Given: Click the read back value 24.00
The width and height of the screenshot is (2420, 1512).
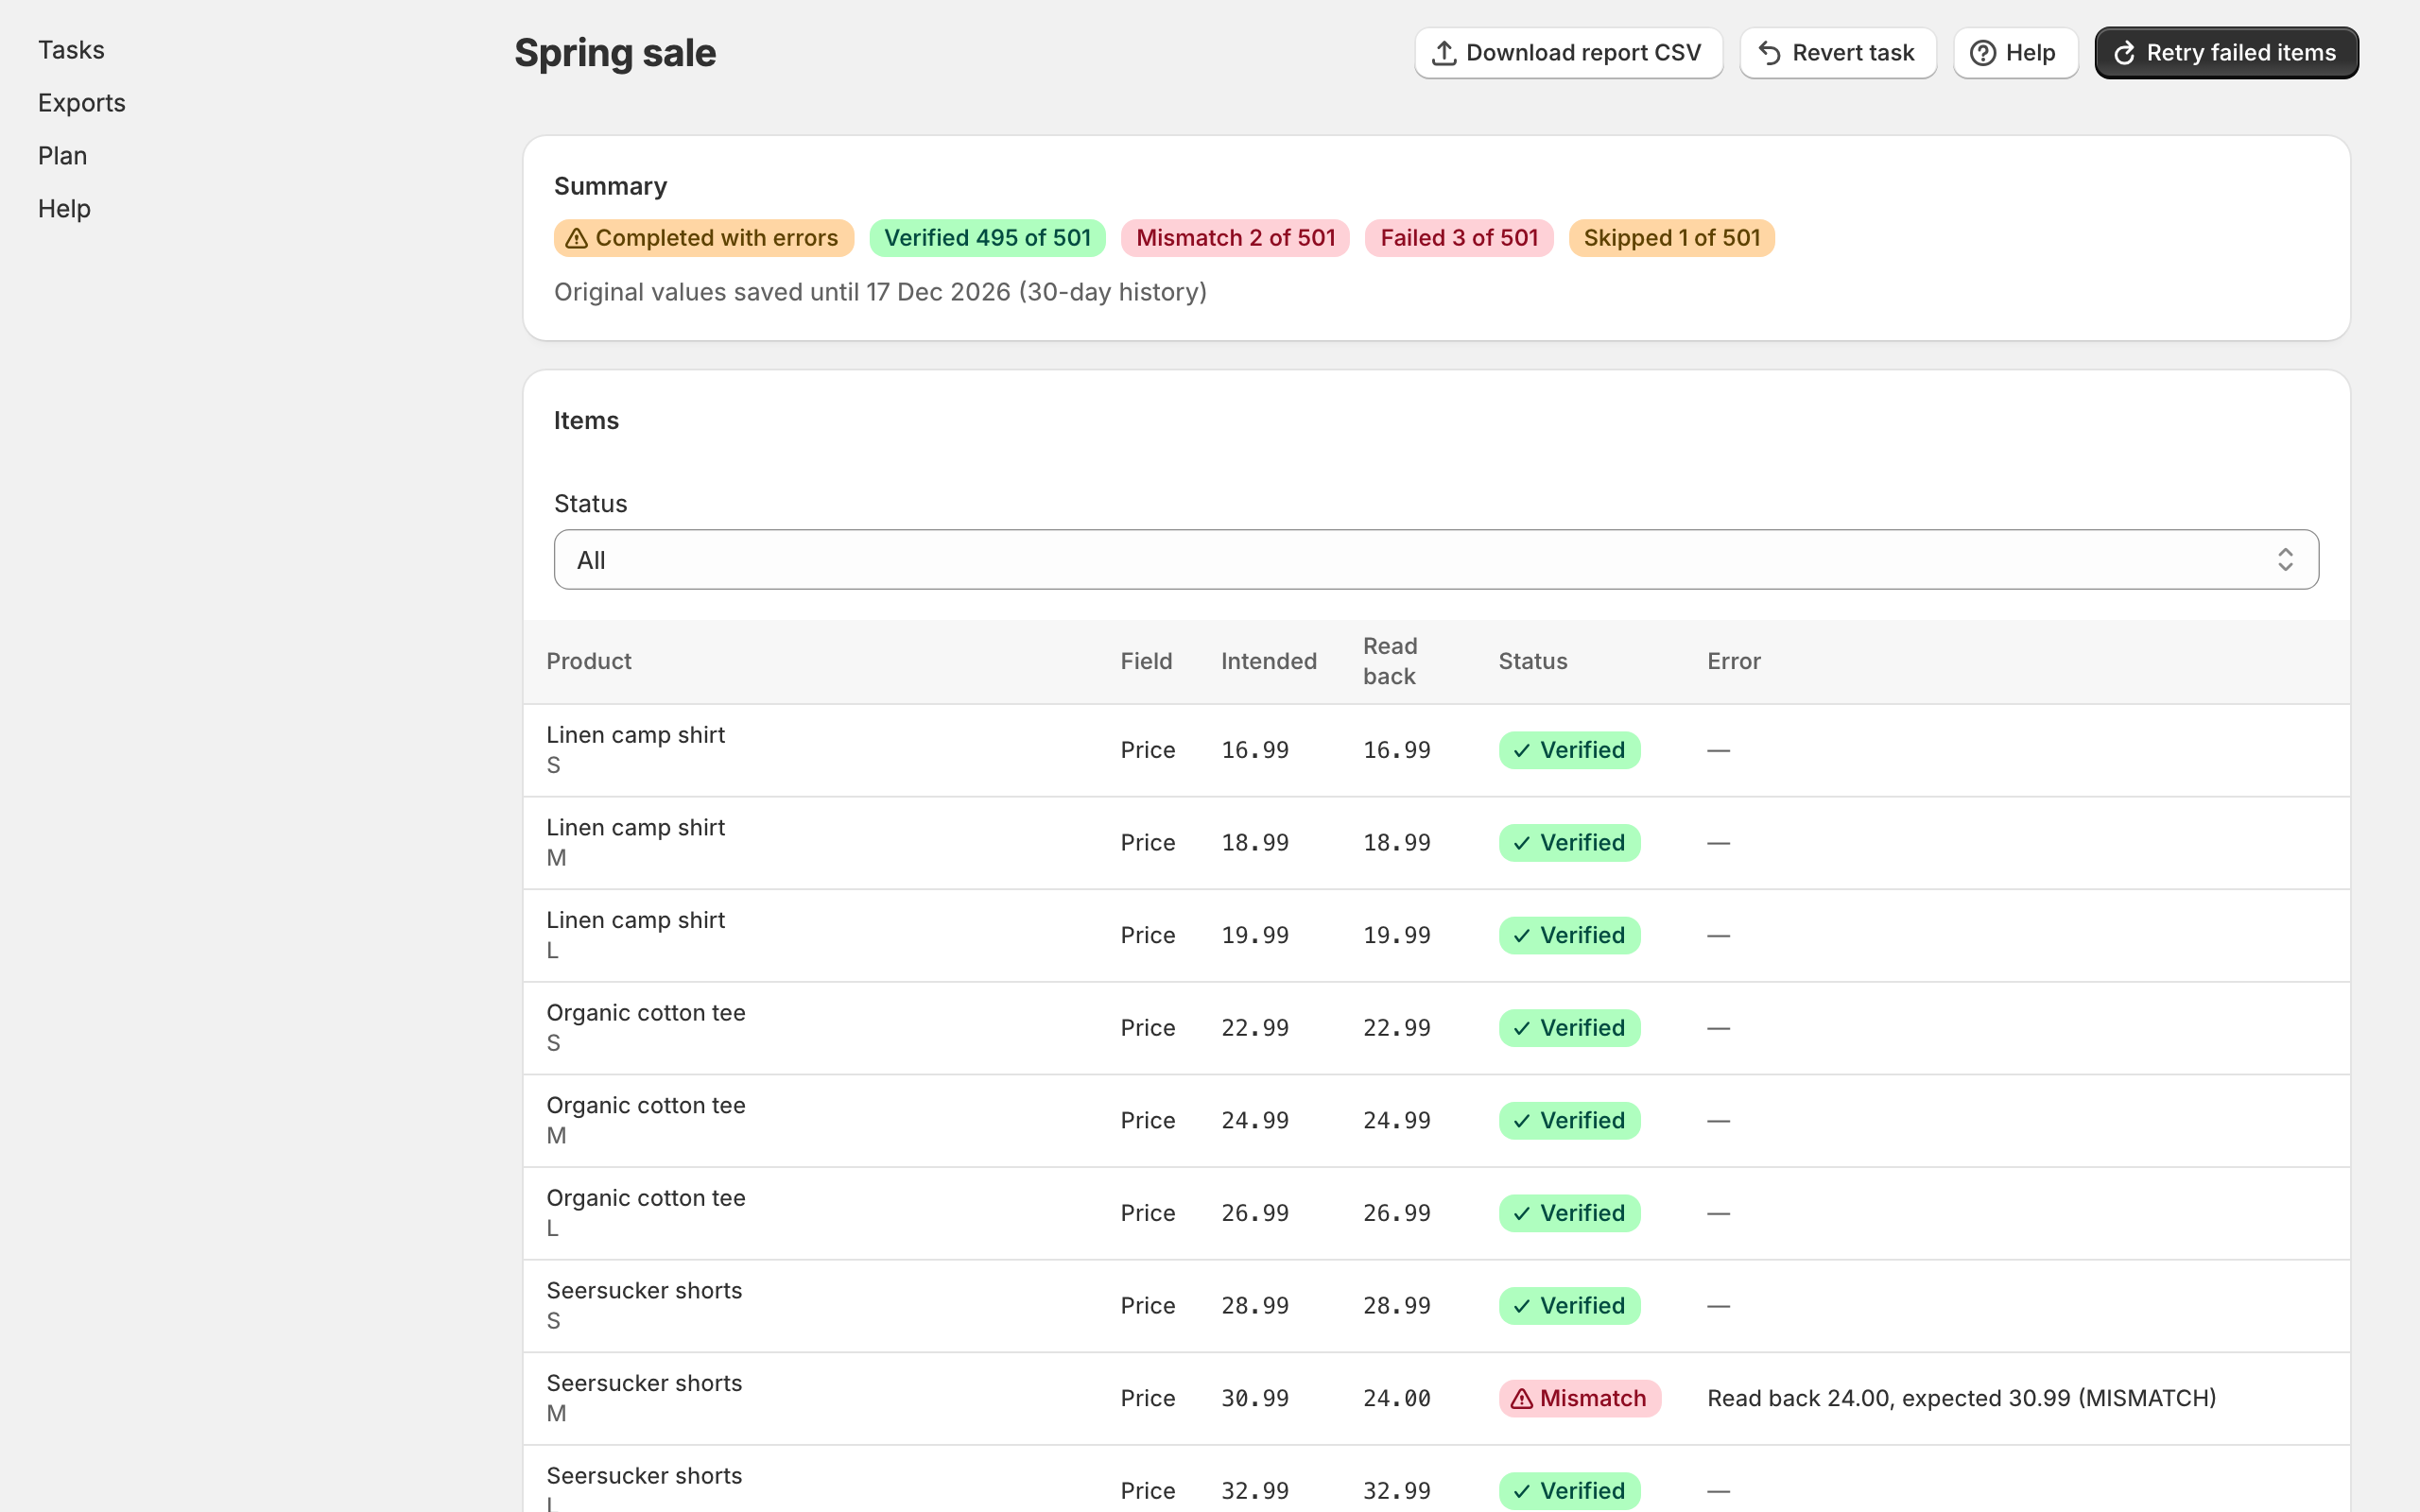Looking at the screenshot, I should click(x=1397, y=1398).
